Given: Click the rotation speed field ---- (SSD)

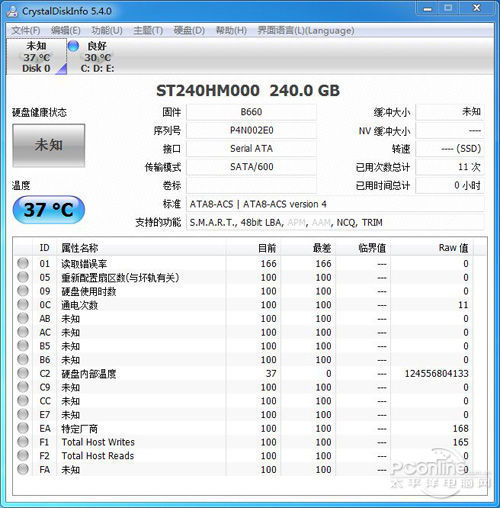Looking at the screenshot, I should coord(450,149).
